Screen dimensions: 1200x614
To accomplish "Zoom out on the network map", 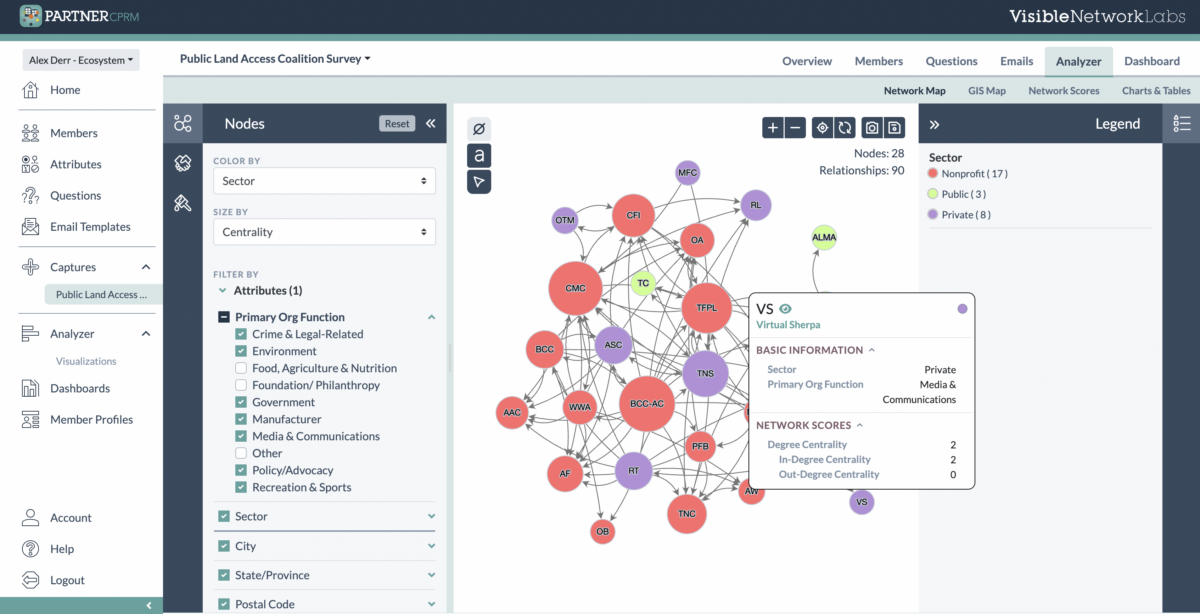I will click(795, 127).
